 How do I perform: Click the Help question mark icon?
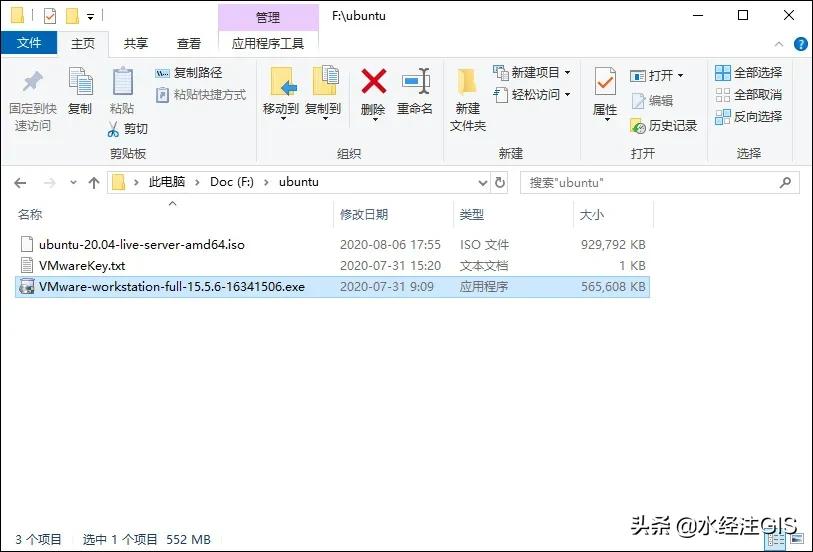click(801, 44)
